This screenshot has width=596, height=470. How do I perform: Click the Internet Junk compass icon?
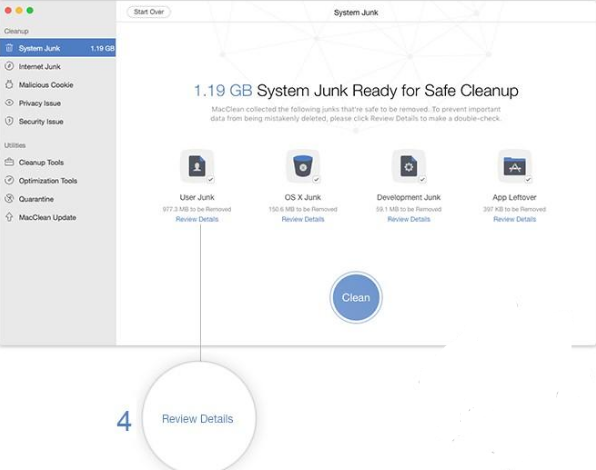click(x=9, y=66)
